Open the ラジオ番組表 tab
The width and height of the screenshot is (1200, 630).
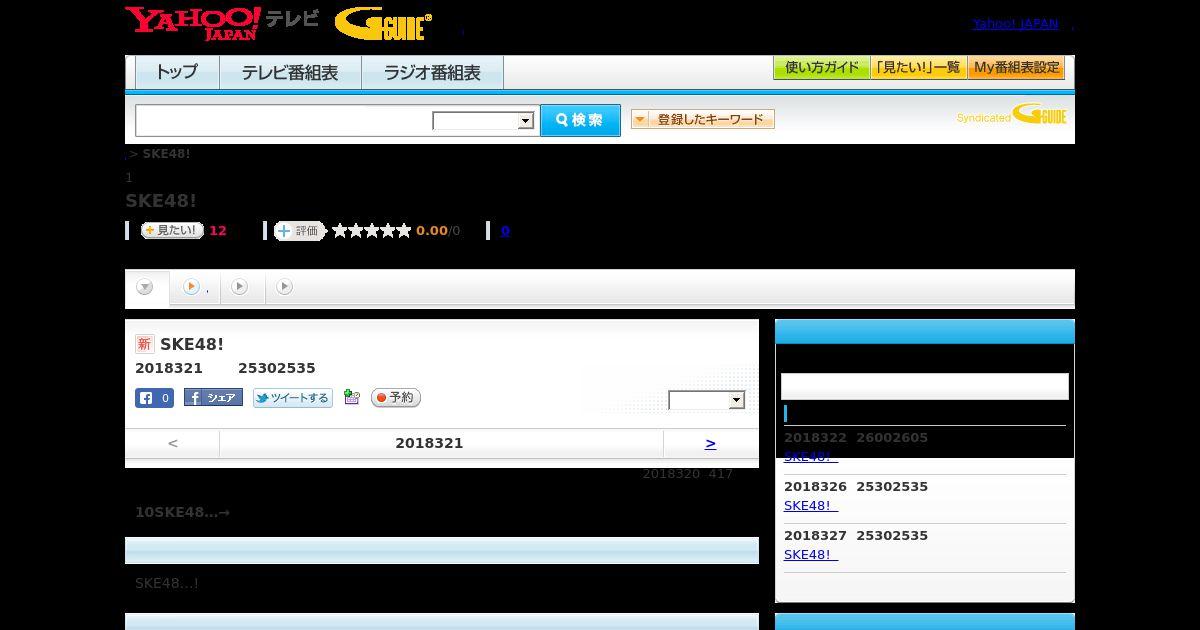[432, 73]
